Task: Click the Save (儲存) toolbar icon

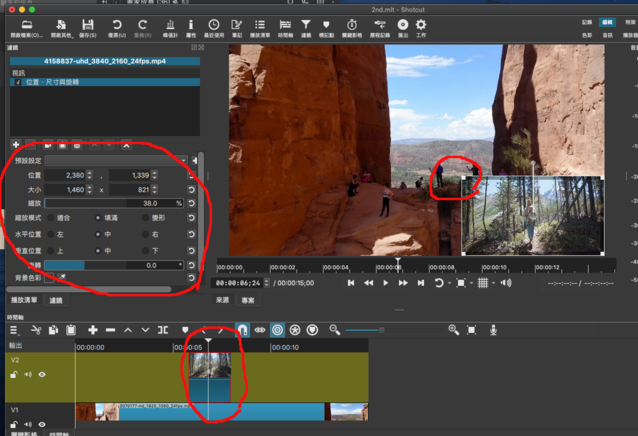Action: (88, 25)
